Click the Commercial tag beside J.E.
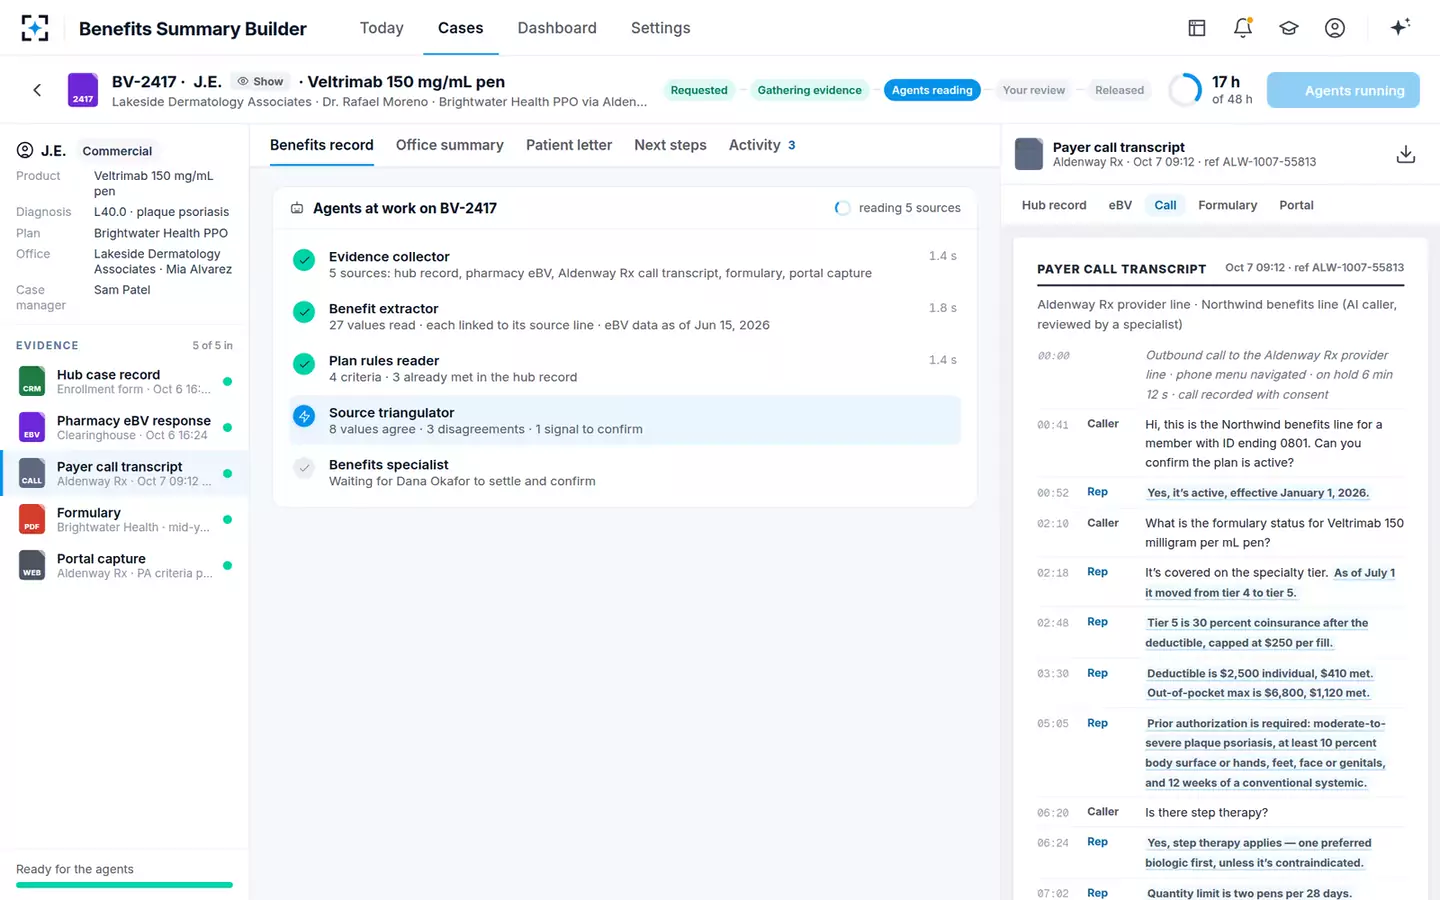This screenshot has height=900, width=1440. (117, 151)
